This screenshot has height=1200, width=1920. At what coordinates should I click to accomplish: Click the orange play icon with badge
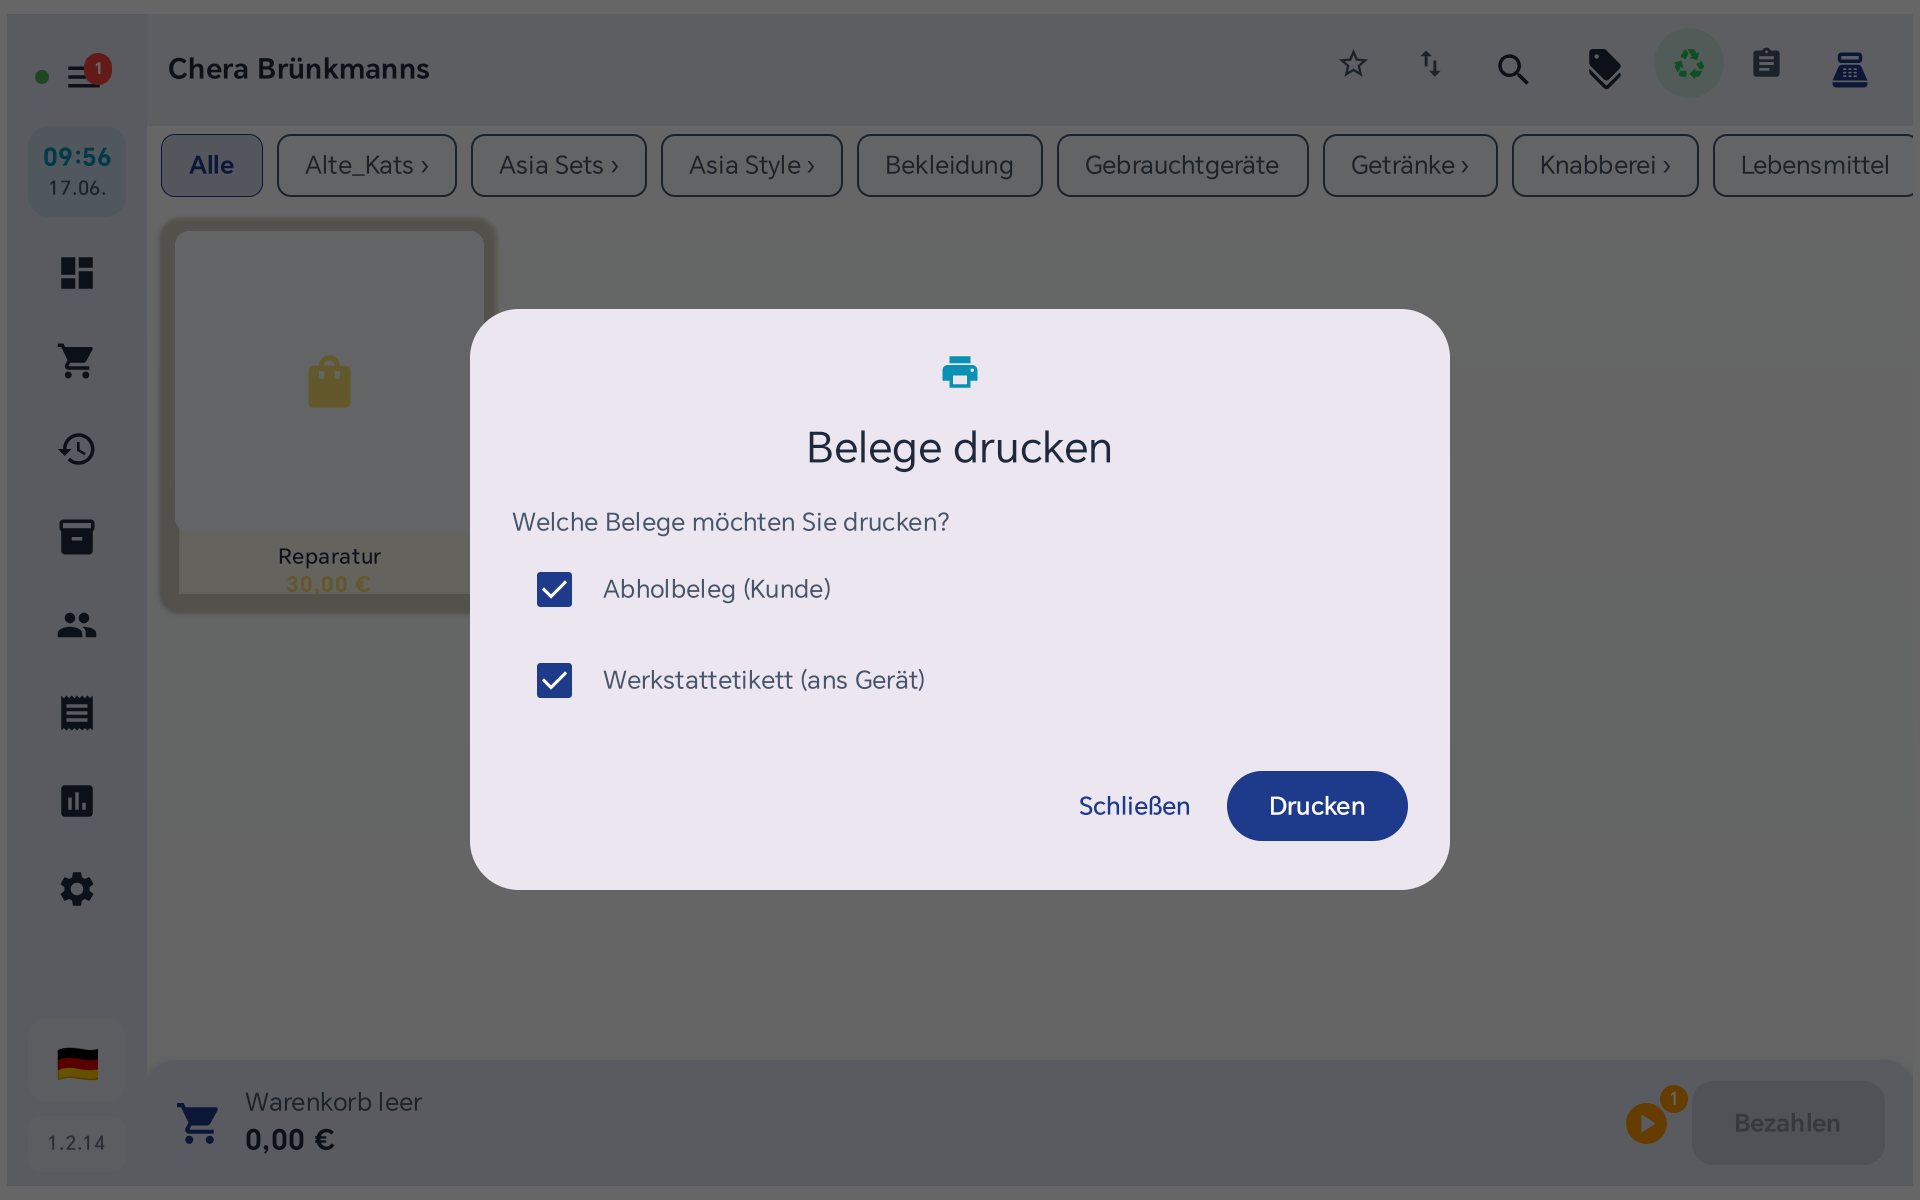pos(1647,1123)
